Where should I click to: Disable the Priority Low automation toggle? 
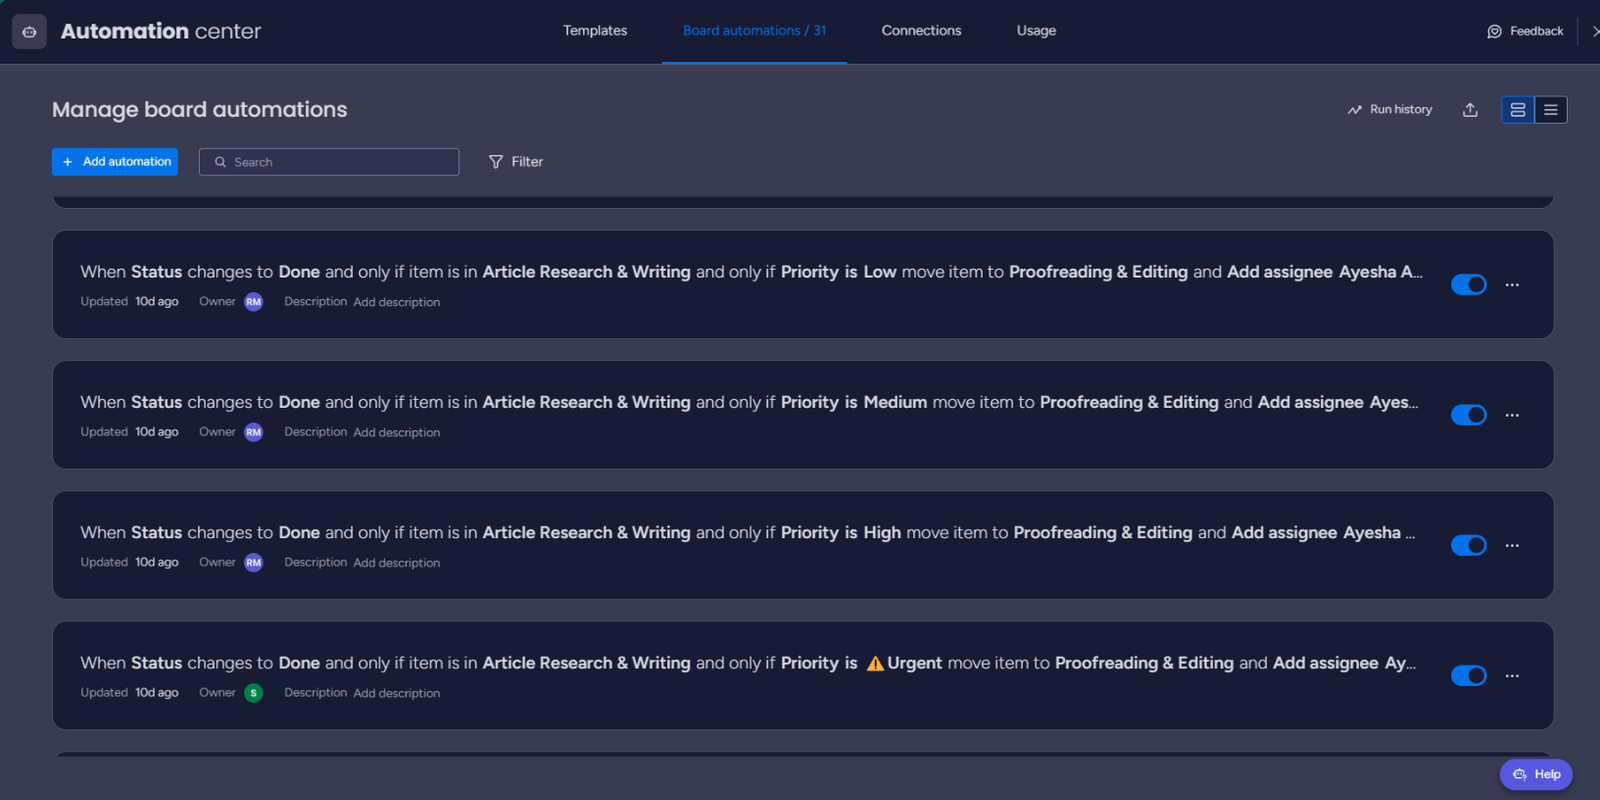1468,285
